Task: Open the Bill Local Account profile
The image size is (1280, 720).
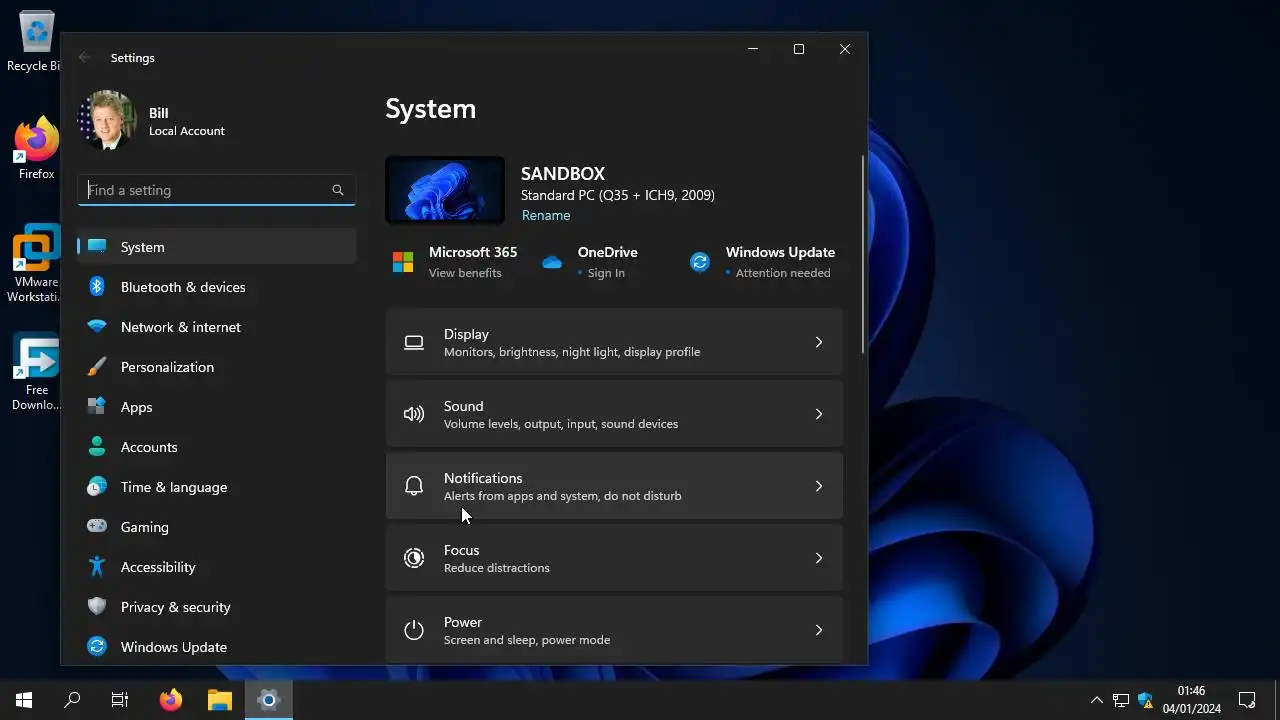Action: click(x=152, y=121)
